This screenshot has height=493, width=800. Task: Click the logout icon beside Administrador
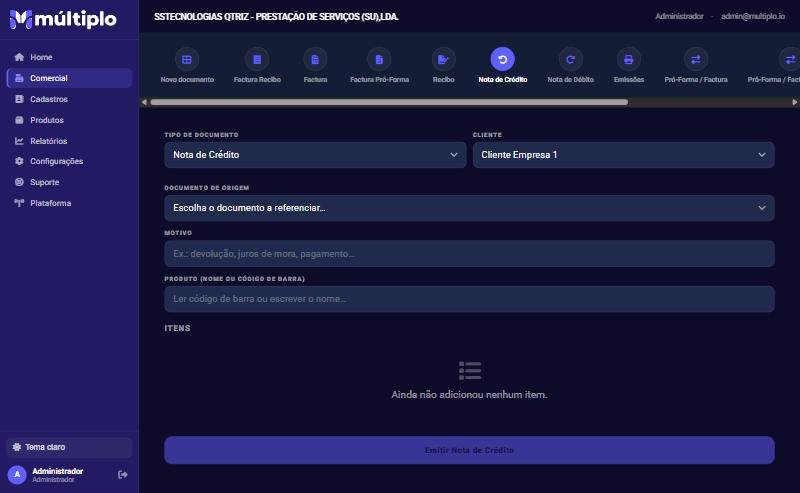click(122, 475)
